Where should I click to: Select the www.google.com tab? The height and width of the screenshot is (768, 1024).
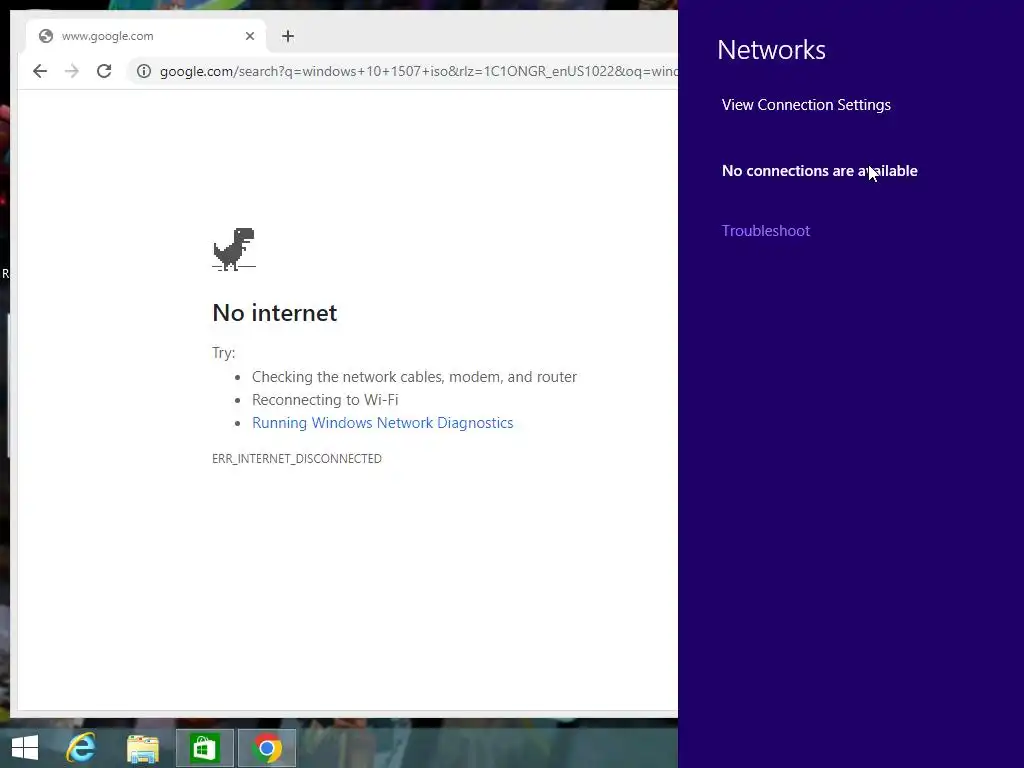(x=146, y=36)
